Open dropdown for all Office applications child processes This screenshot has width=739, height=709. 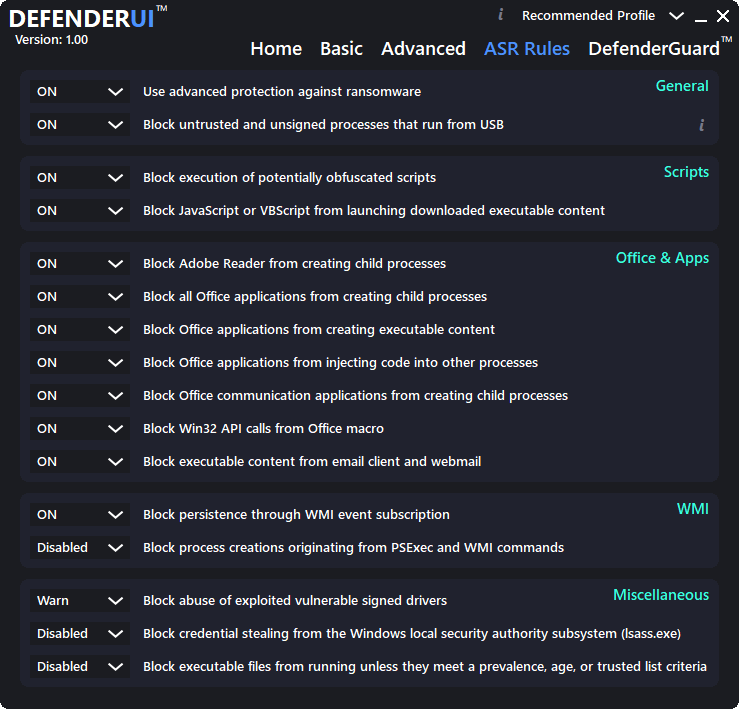(80, 297)
